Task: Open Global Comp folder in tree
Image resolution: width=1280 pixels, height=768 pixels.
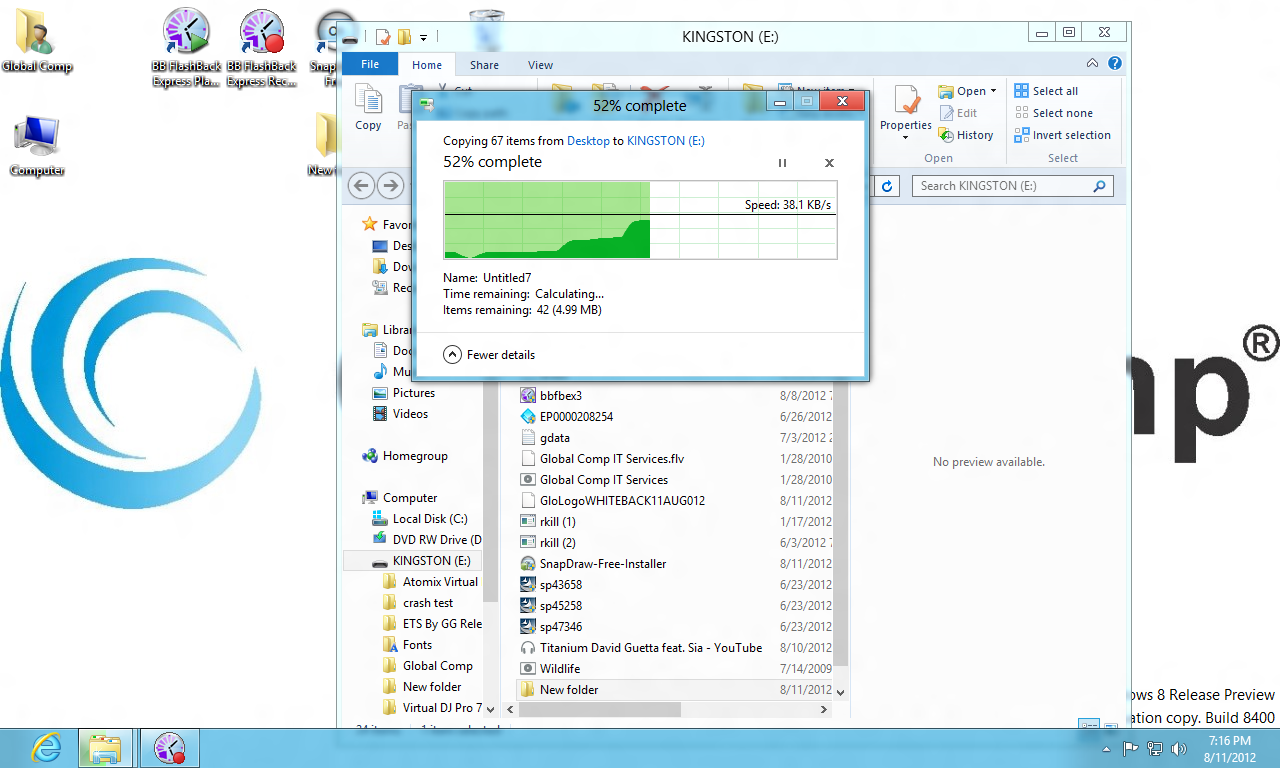Action: (428, 666)
